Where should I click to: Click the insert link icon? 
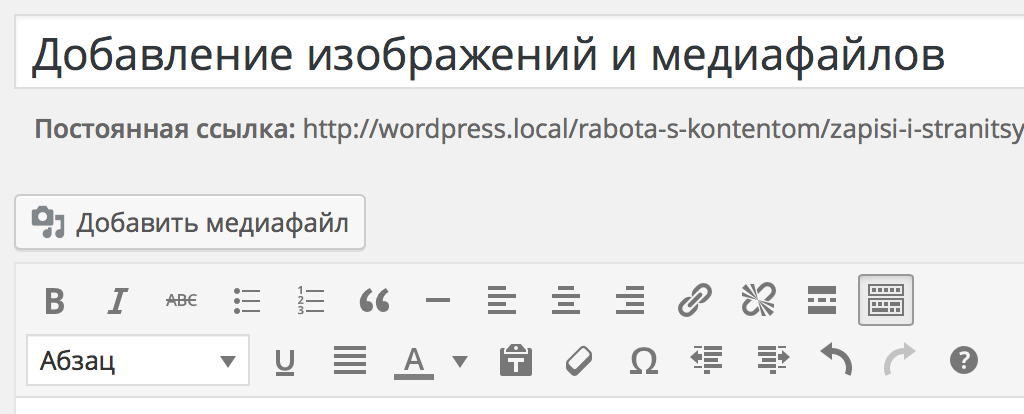(x=694, y=300)
